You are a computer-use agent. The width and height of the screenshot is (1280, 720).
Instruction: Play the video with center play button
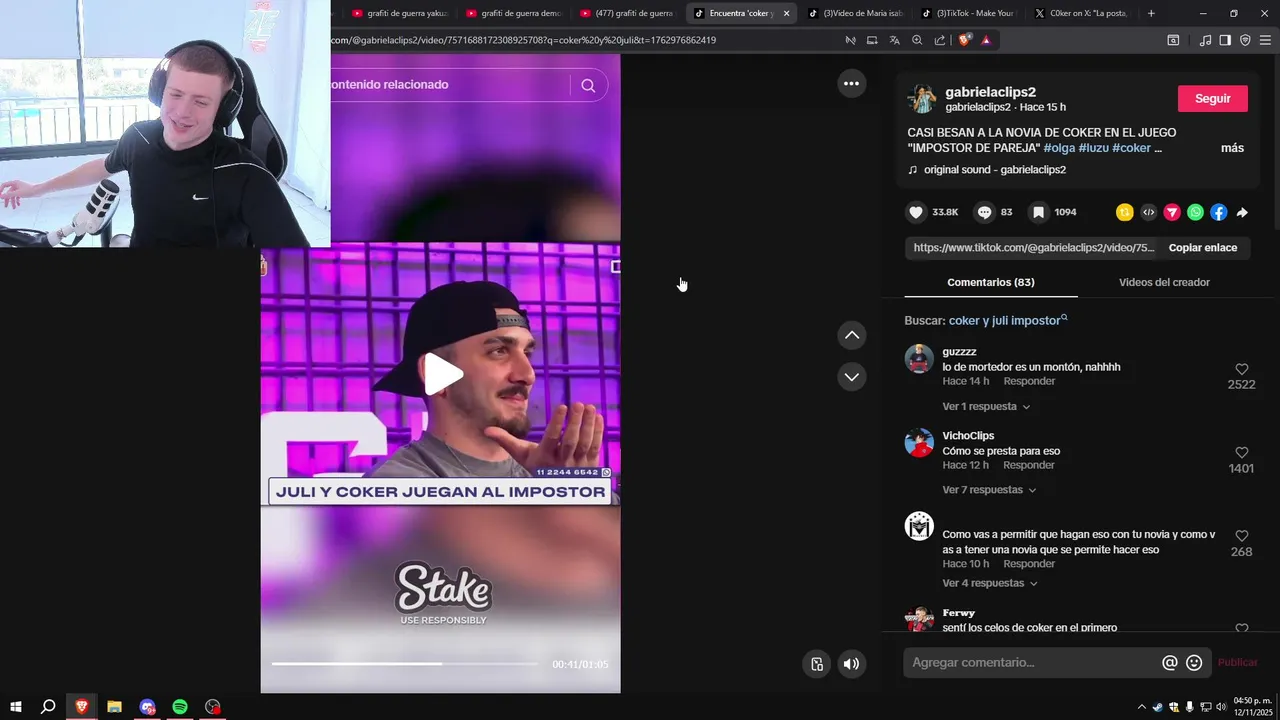click(x=443, y=374)
